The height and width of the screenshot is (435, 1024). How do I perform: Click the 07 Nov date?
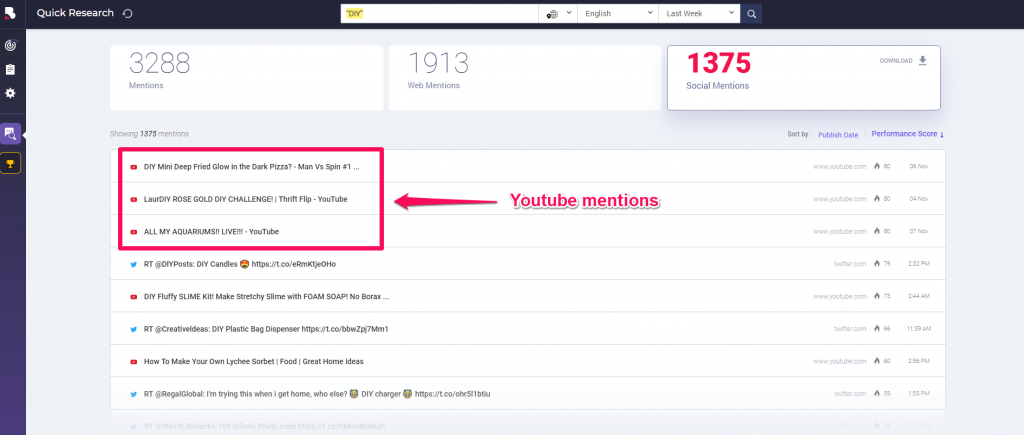[x=918, y=232]
